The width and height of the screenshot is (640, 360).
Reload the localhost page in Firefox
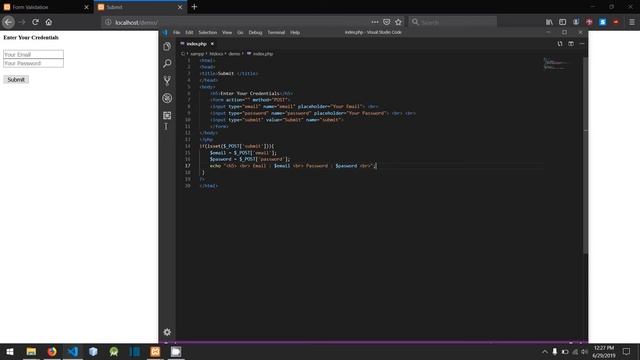pos(36,22)
